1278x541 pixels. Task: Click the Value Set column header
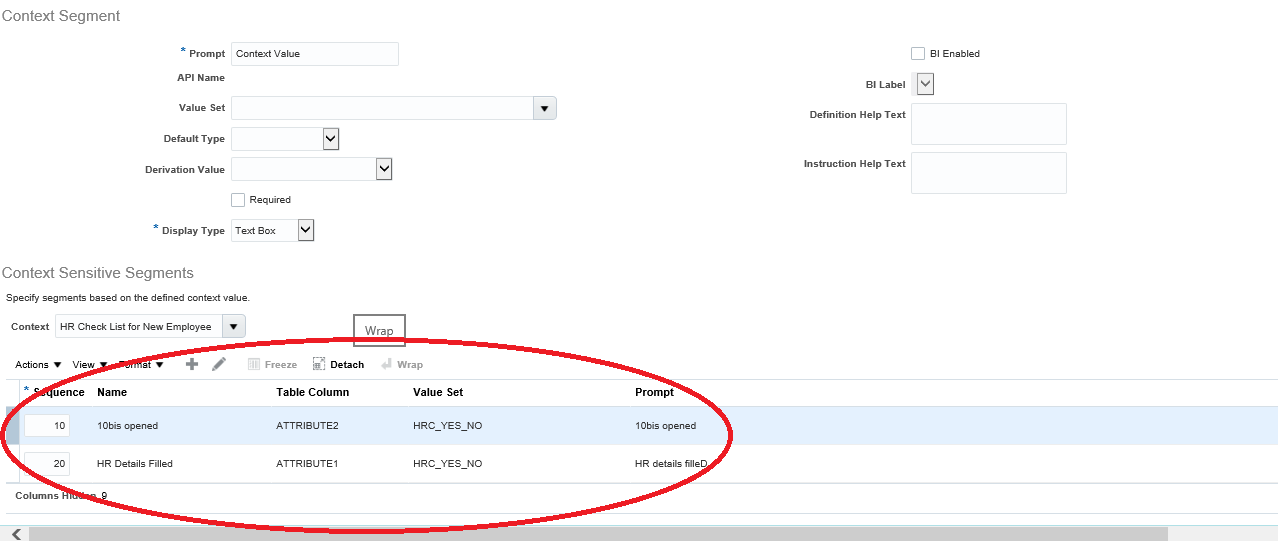tap(438, 393)
